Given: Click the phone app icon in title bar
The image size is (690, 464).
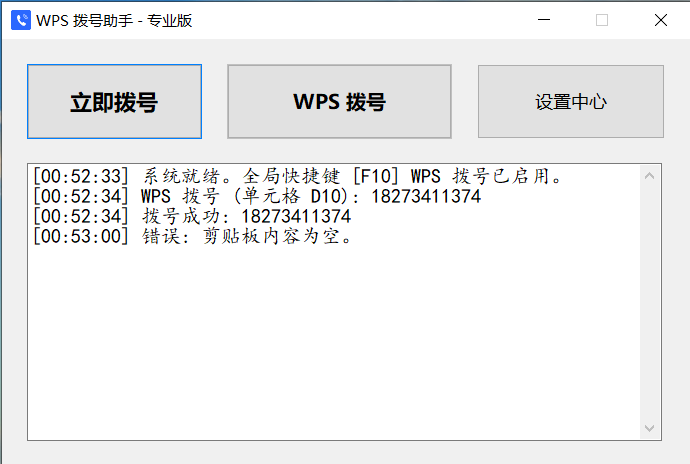Looking at the screenshot, I should 21,20.
